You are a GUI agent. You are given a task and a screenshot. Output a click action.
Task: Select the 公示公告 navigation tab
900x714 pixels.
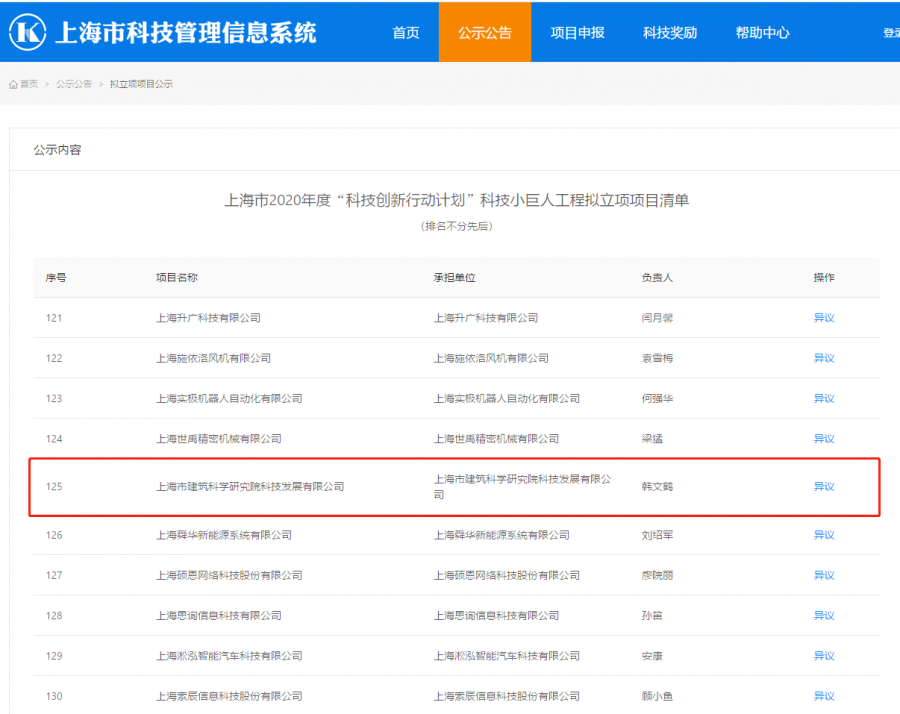(485, 32)
